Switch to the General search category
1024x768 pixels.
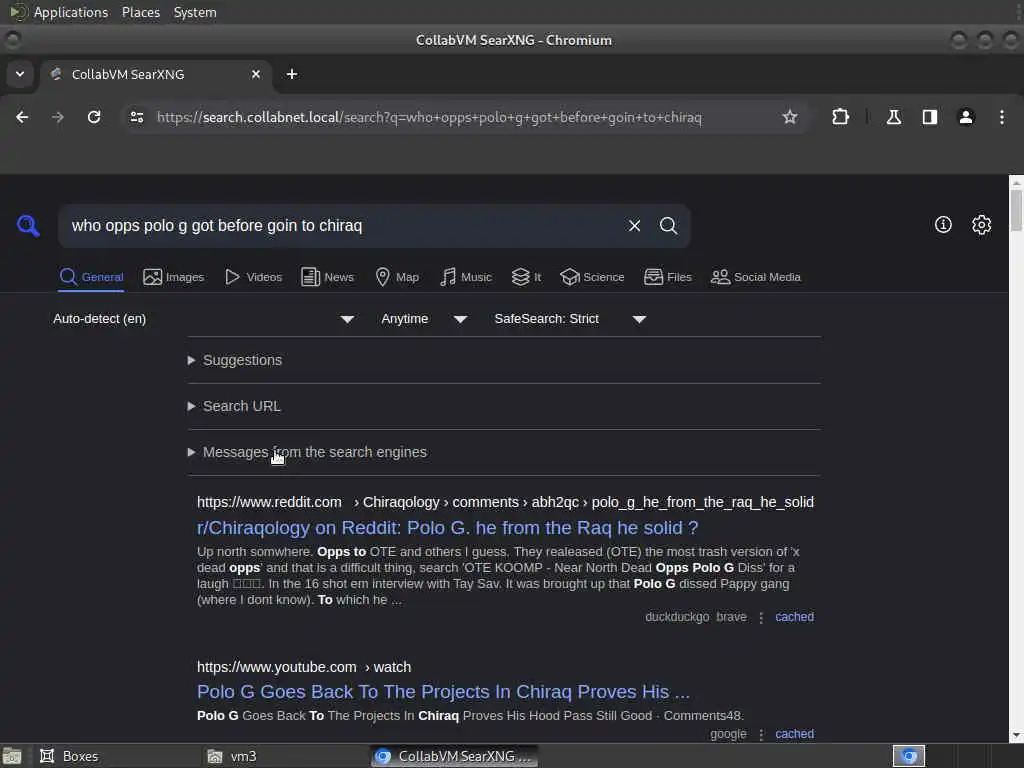91,277
